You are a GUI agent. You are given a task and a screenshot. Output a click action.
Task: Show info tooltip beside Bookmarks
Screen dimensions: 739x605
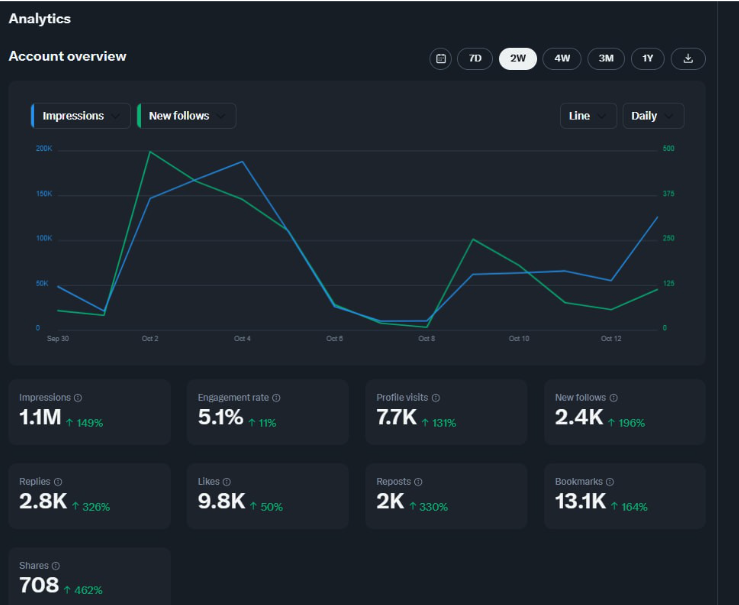(610, 482)
